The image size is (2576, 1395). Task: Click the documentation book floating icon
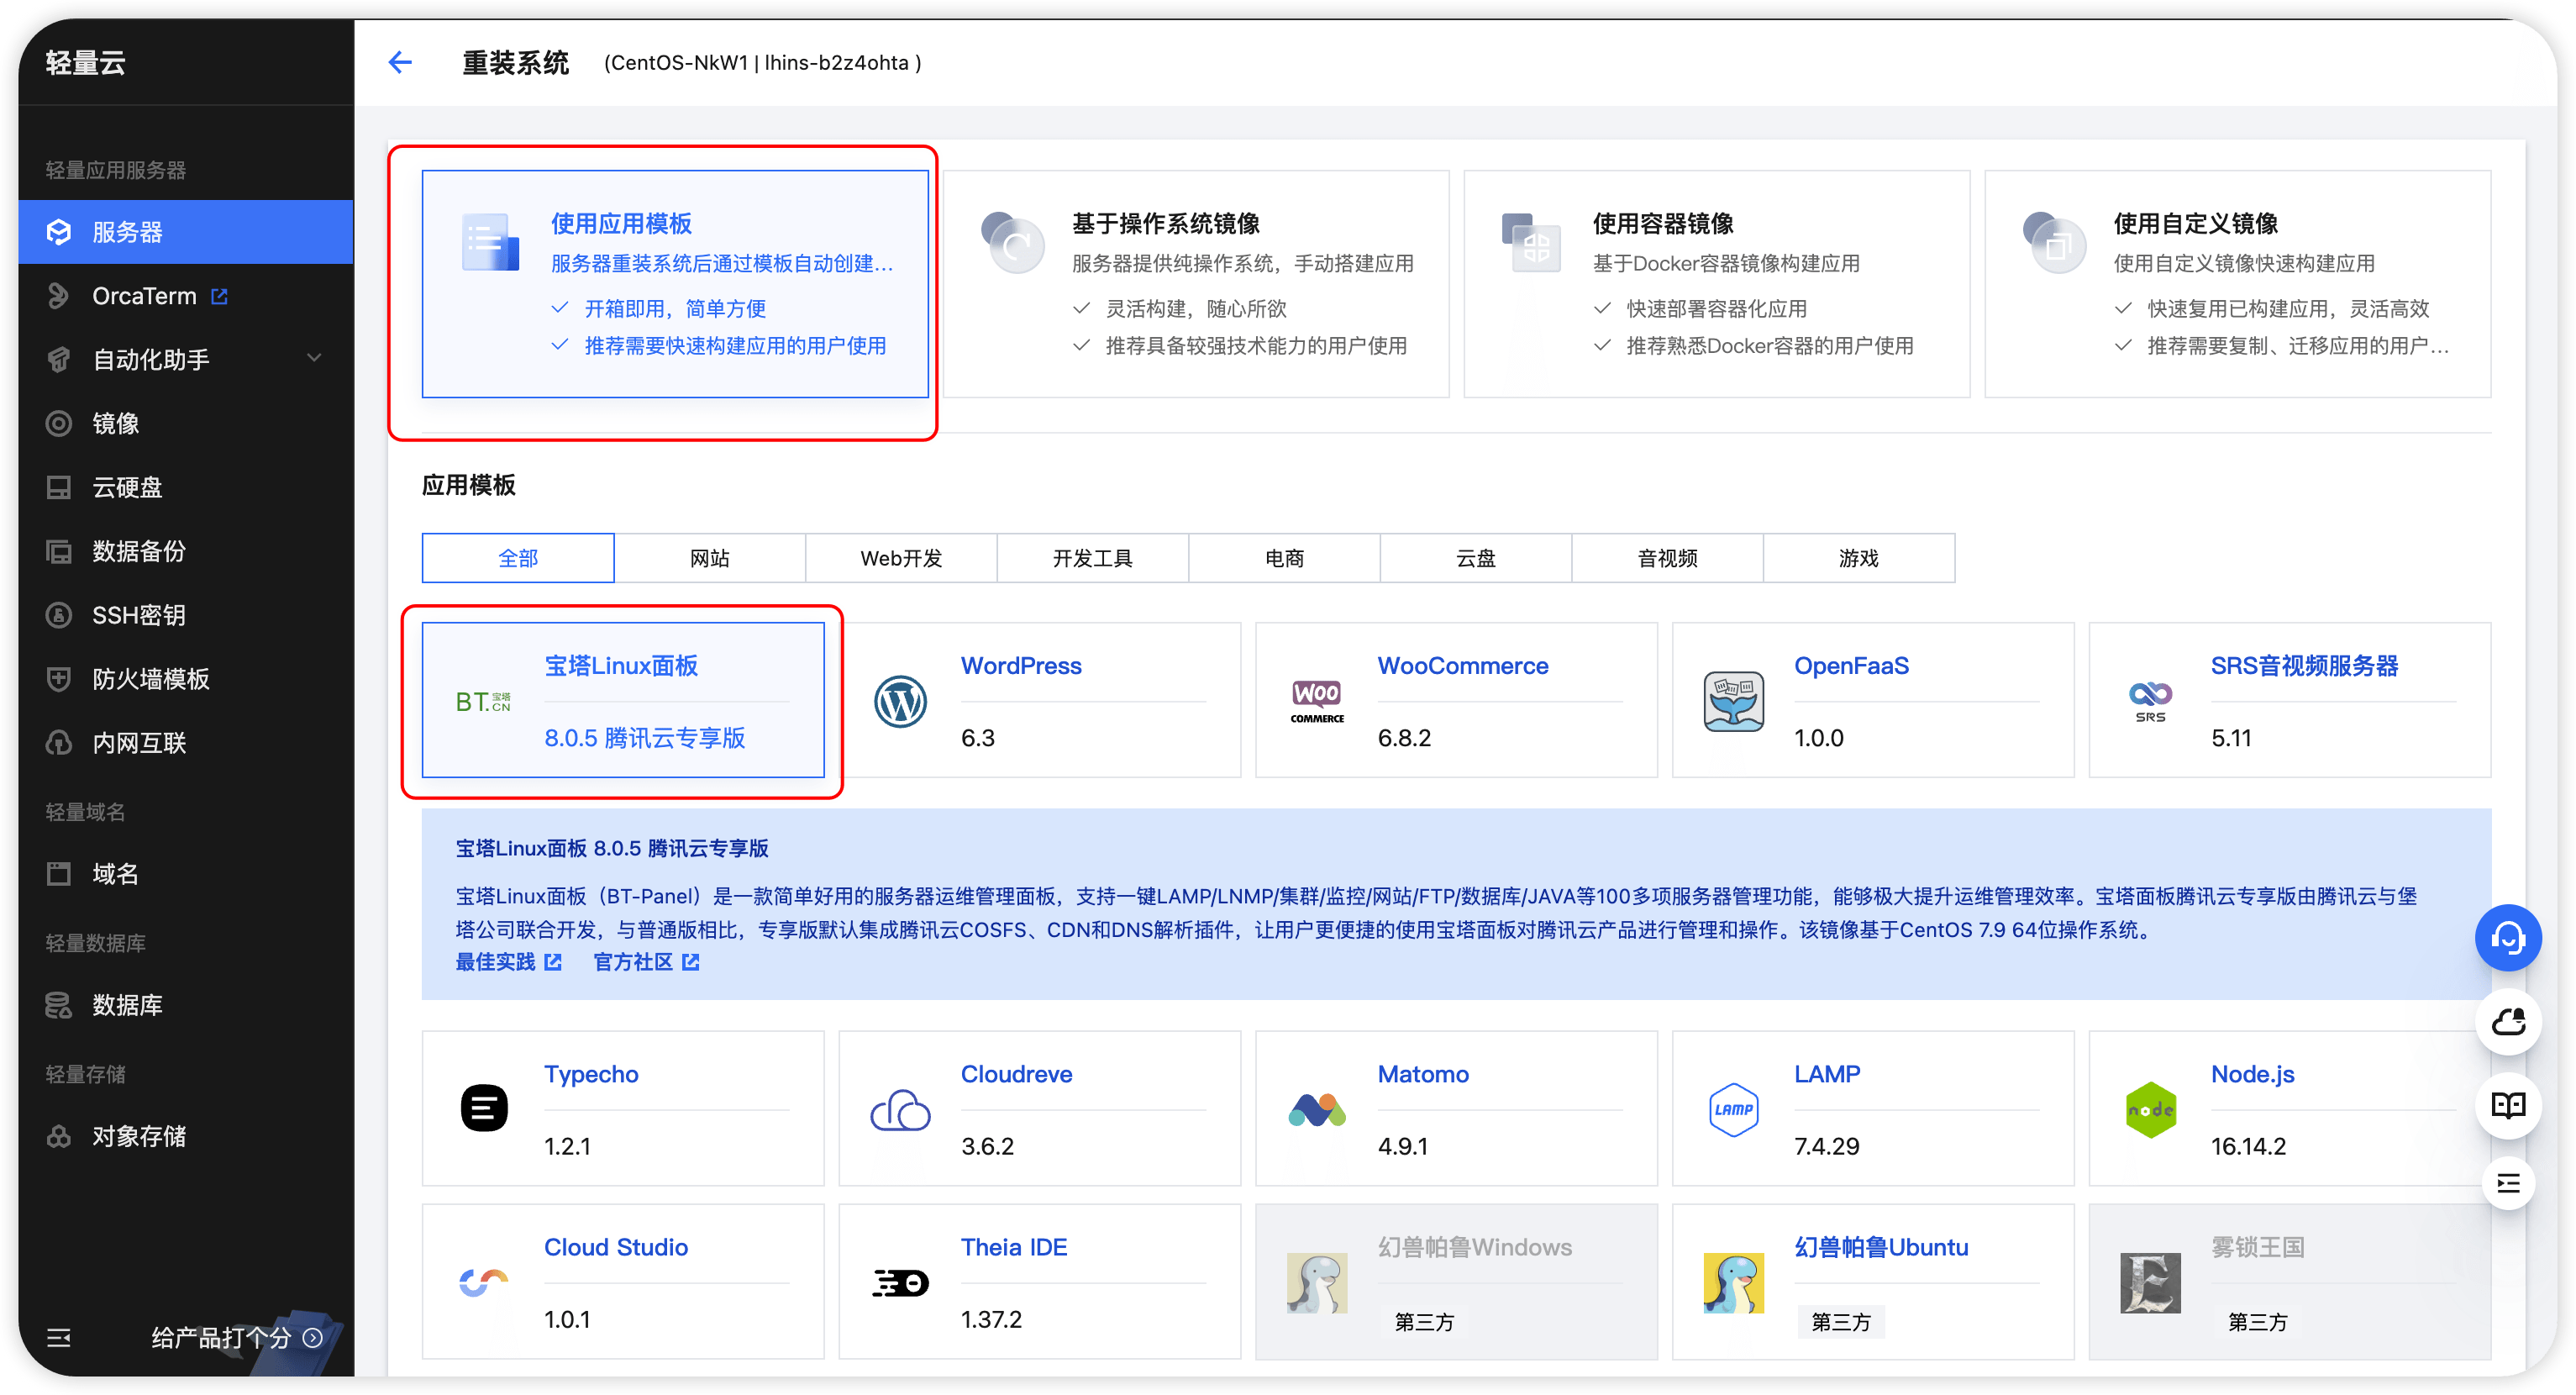[2507, 1105]
